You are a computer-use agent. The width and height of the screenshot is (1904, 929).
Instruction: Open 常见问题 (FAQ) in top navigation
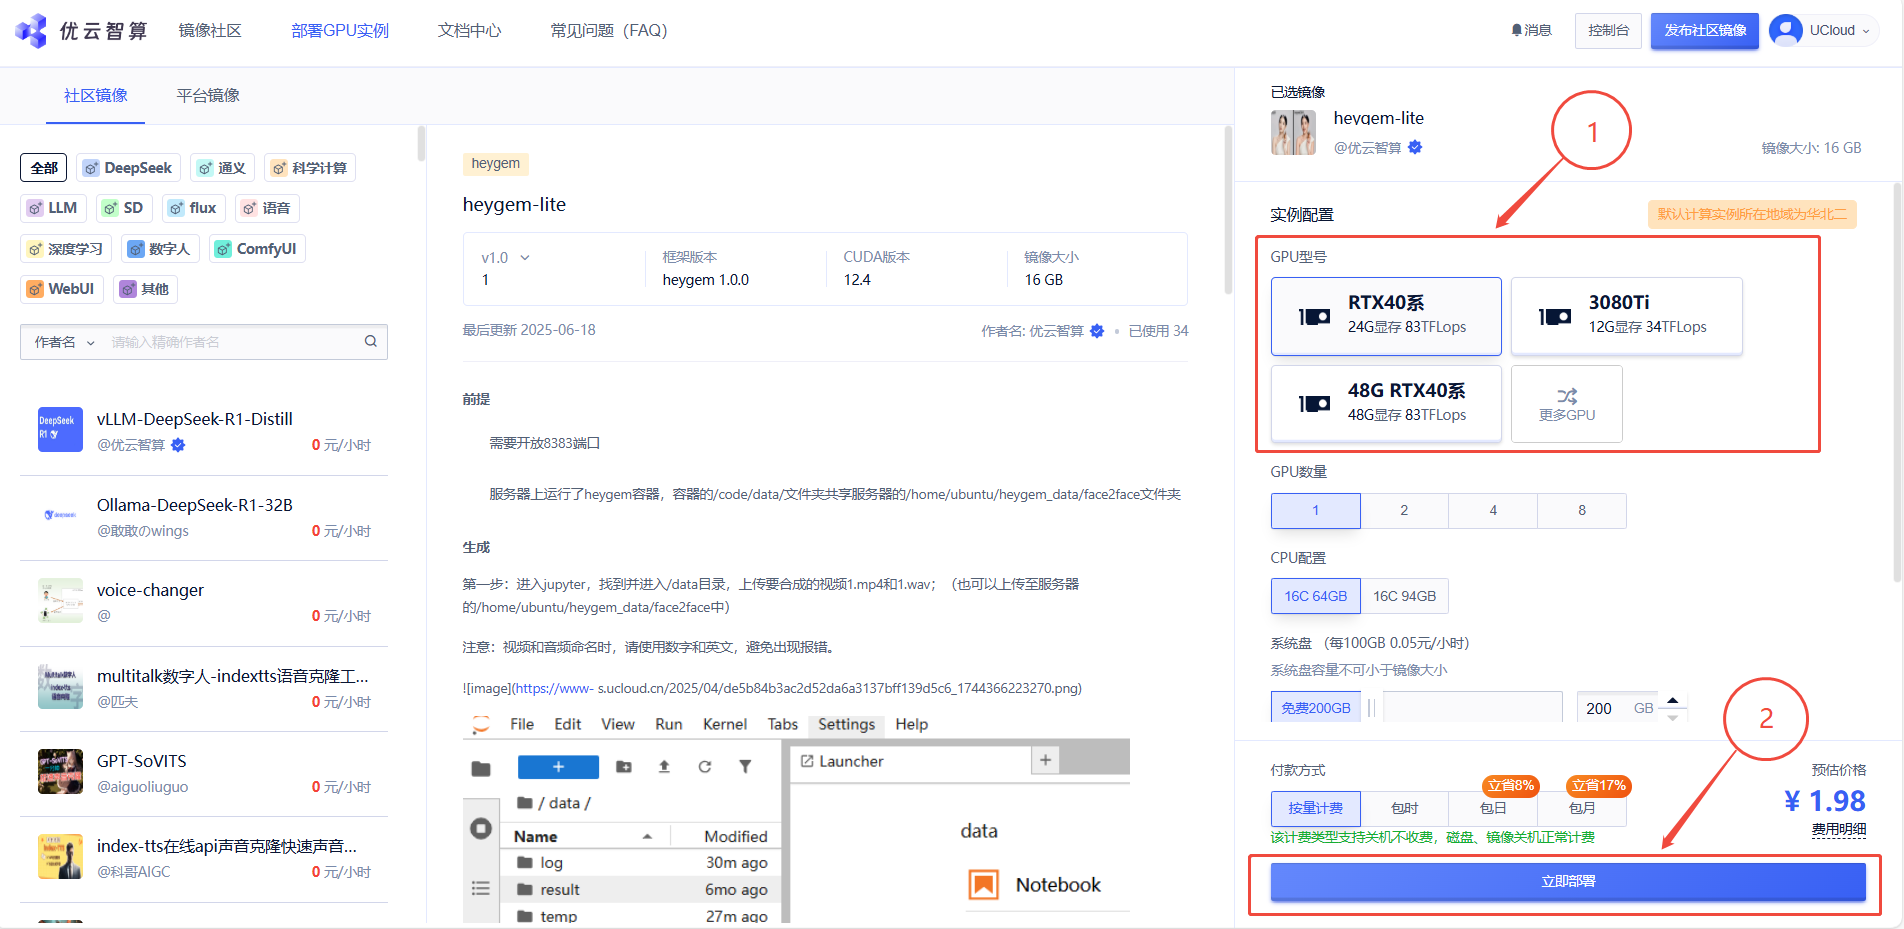(609, 31)
